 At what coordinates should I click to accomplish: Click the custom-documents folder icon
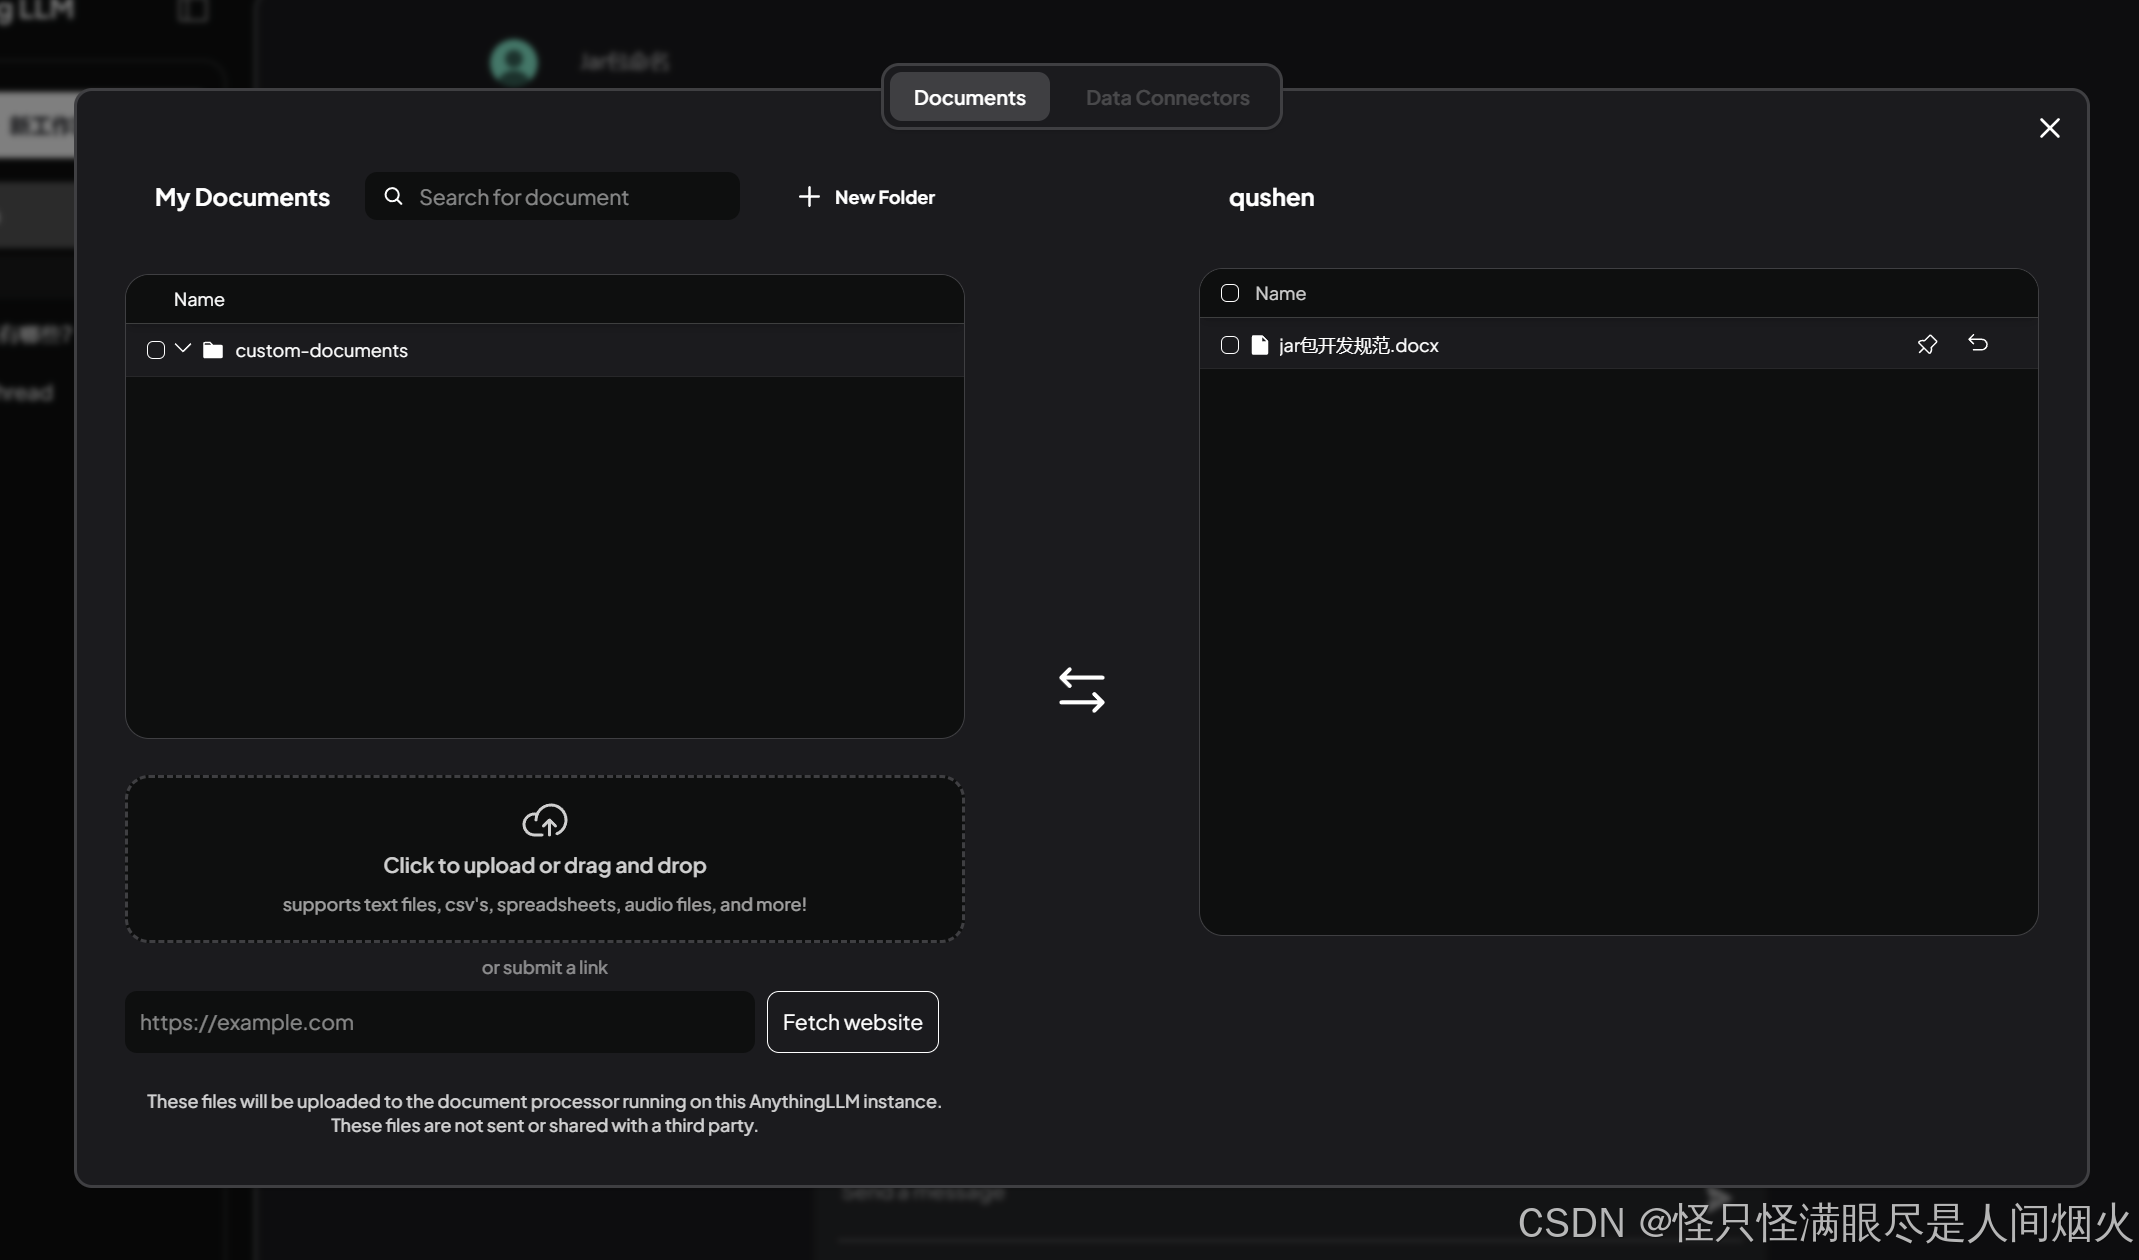[x=213, y=350]
